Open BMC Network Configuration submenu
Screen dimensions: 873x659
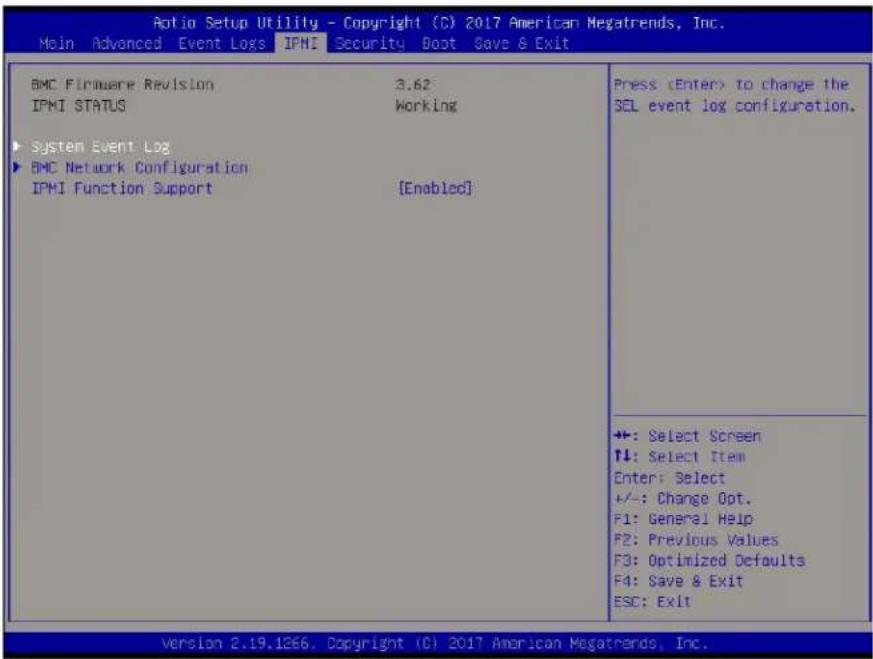click(139, 168)
